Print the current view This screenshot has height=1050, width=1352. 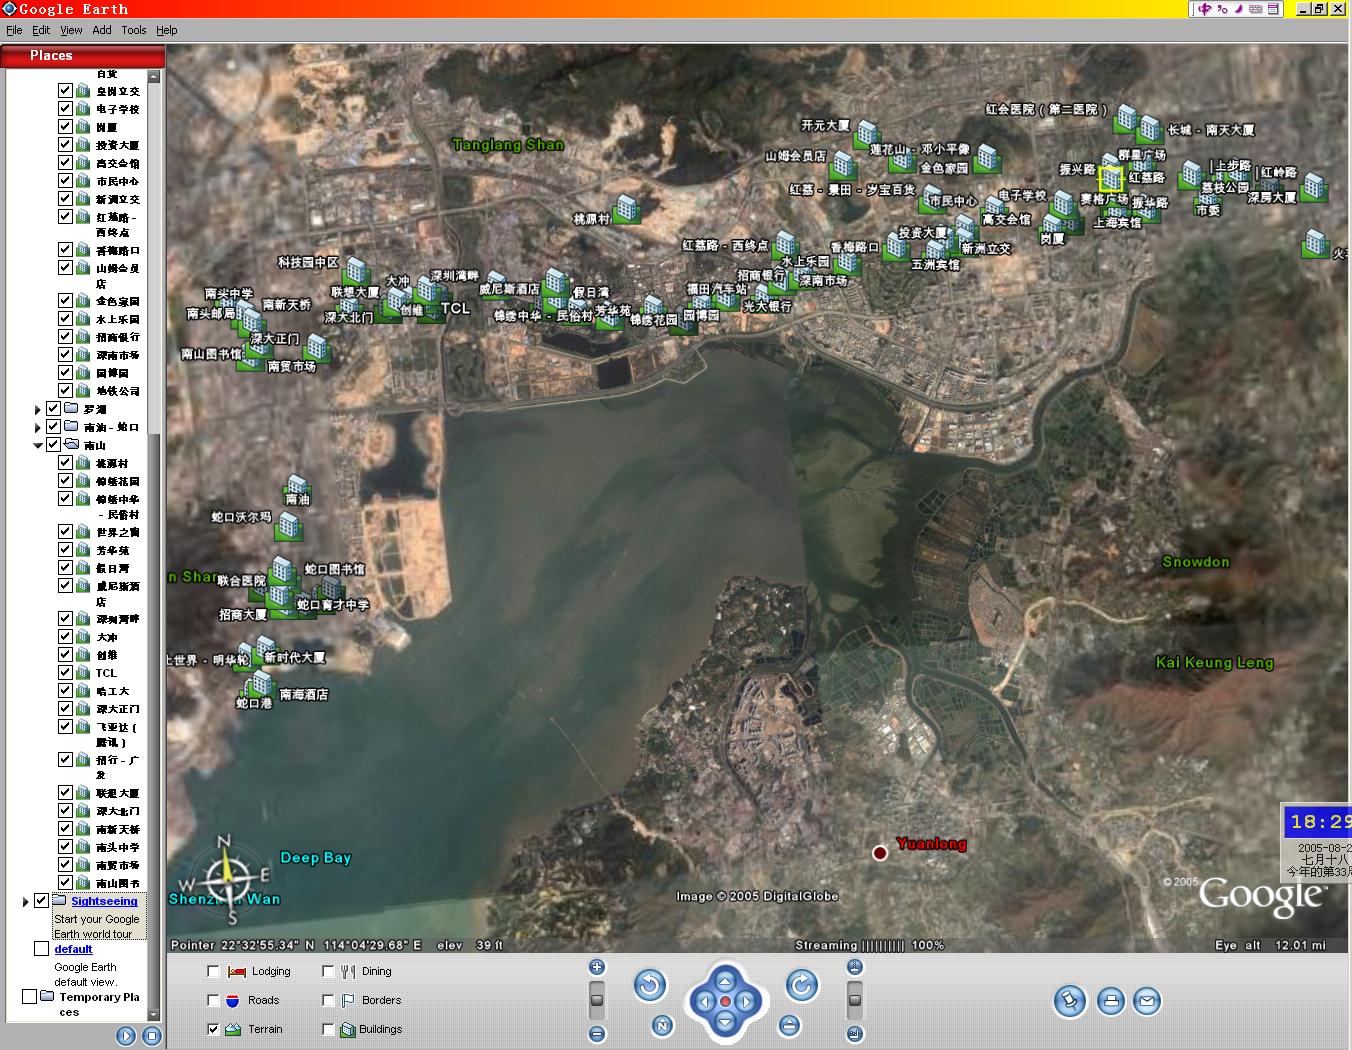(1110, 1001)
